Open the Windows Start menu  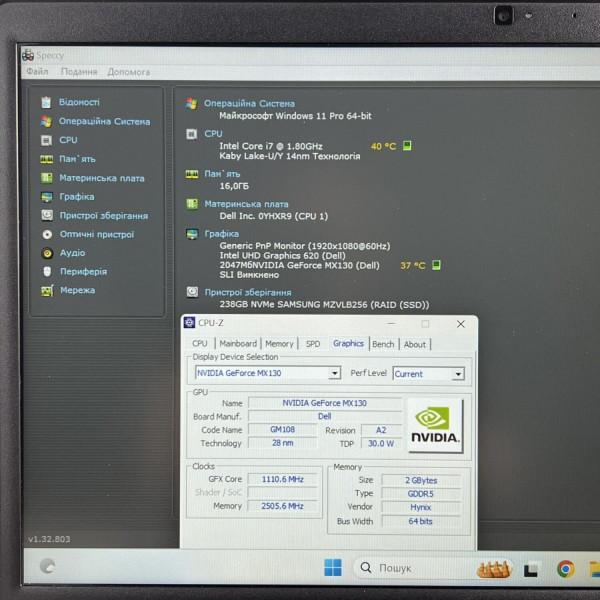pos(333,567)
